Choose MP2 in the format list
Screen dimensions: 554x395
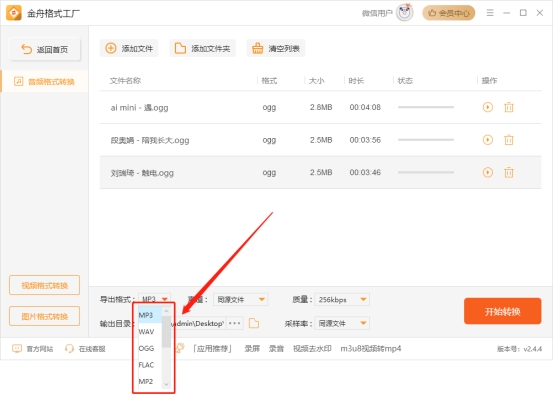click(x=150, y=382)
